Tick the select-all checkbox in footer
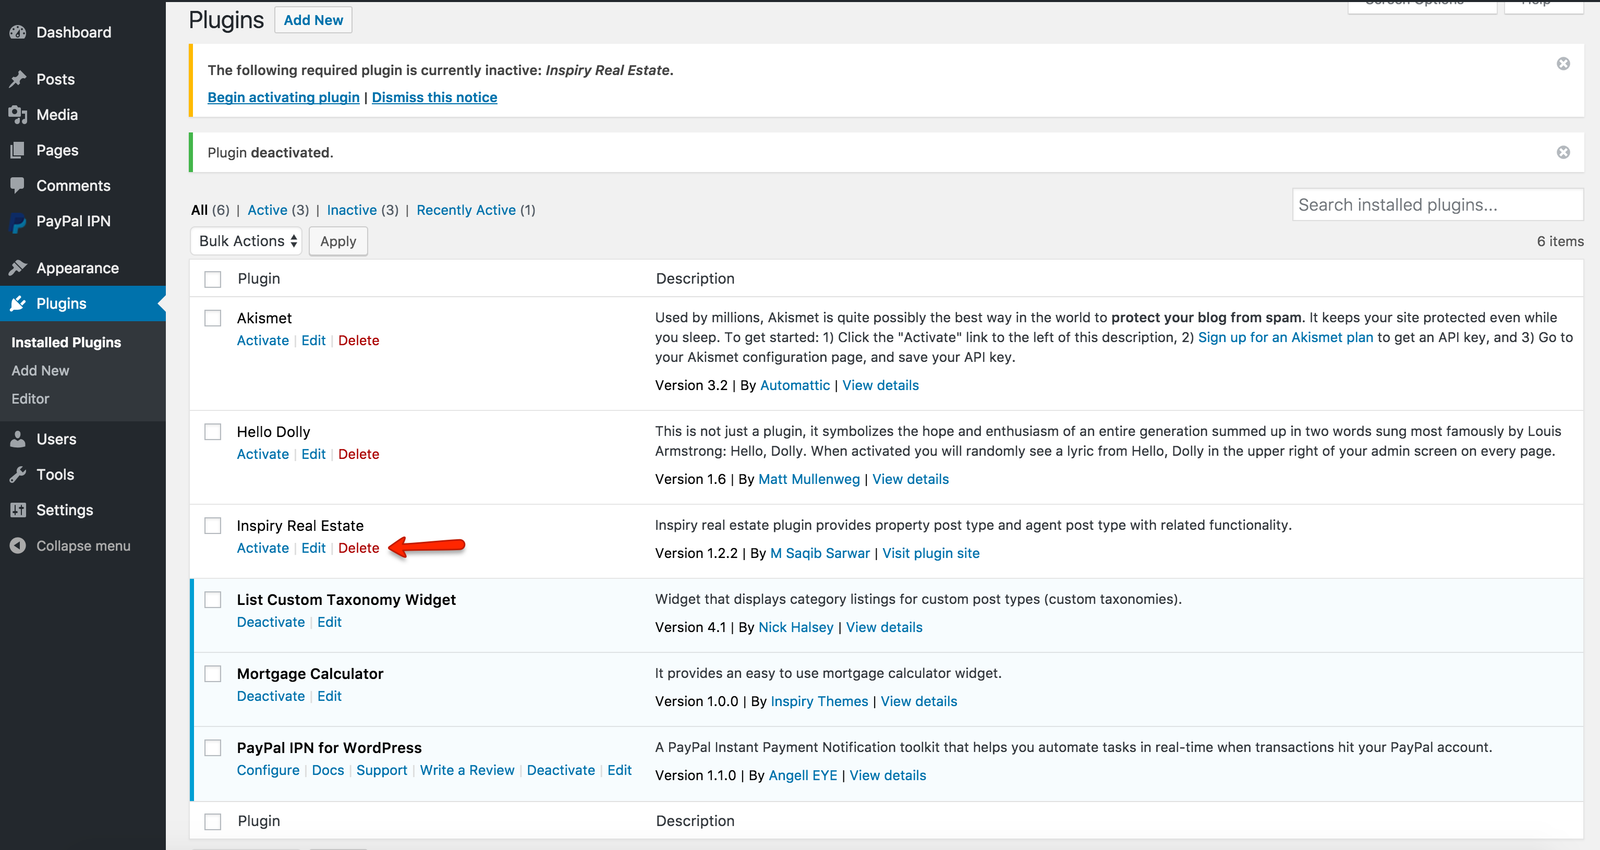Viewport: 1600px width, 850px height. [213, 821]
